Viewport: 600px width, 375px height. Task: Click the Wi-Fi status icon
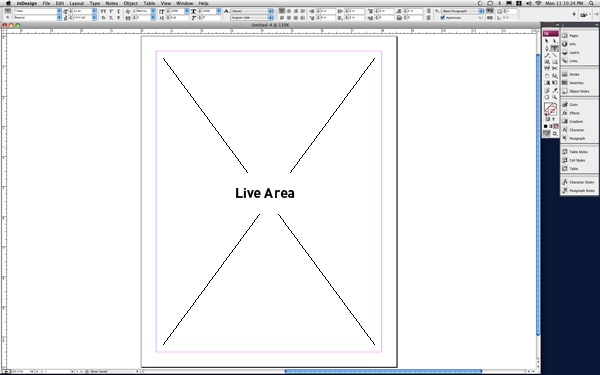pyautogui.click(x=538, y=3)
